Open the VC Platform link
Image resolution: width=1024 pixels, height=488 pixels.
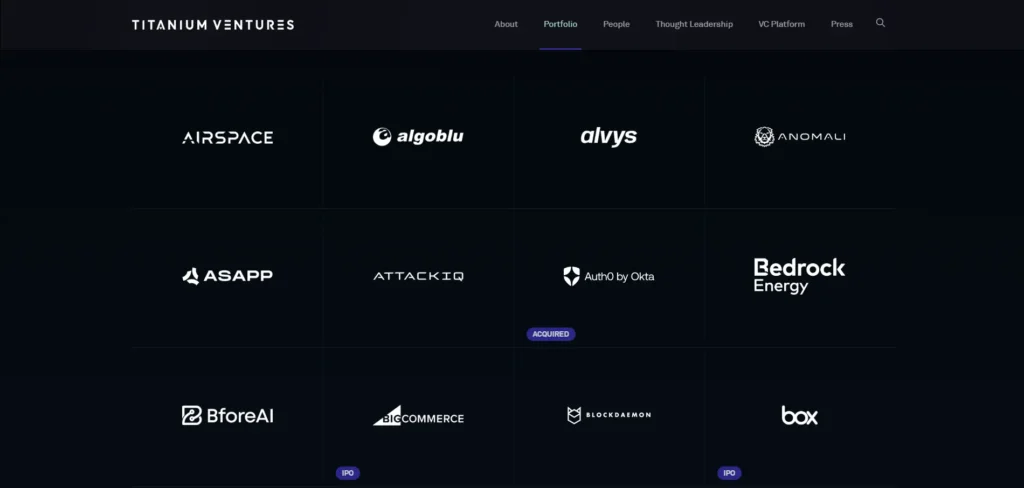pos(782,24)
